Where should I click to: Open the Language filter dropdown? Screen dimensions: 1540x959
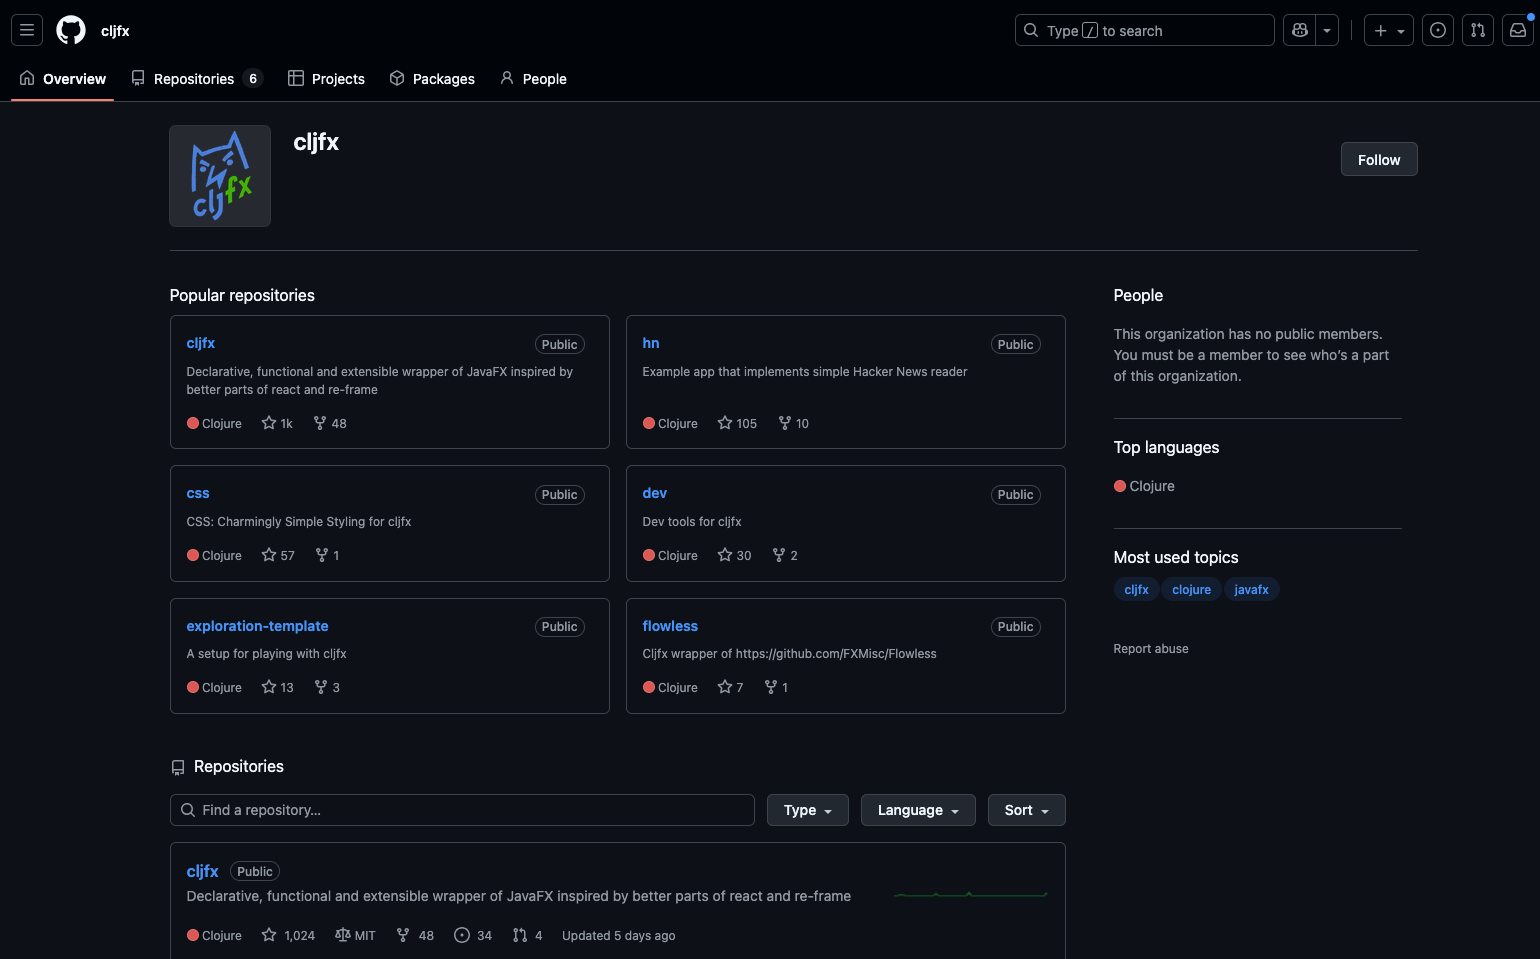(918, 810)
